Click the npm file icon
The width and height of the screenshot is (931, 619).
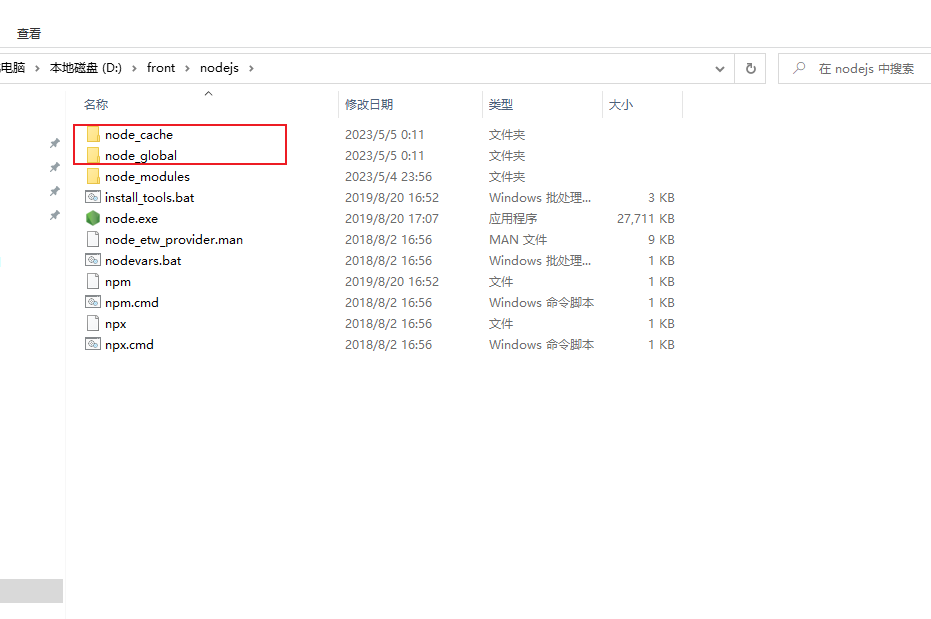[x=93, y=281]
